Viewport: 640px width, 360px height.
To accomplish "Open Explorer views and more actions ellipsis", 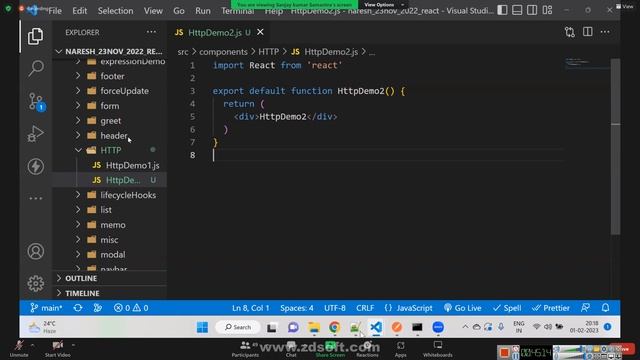I will pyautogui.click(x=151, y=32).
